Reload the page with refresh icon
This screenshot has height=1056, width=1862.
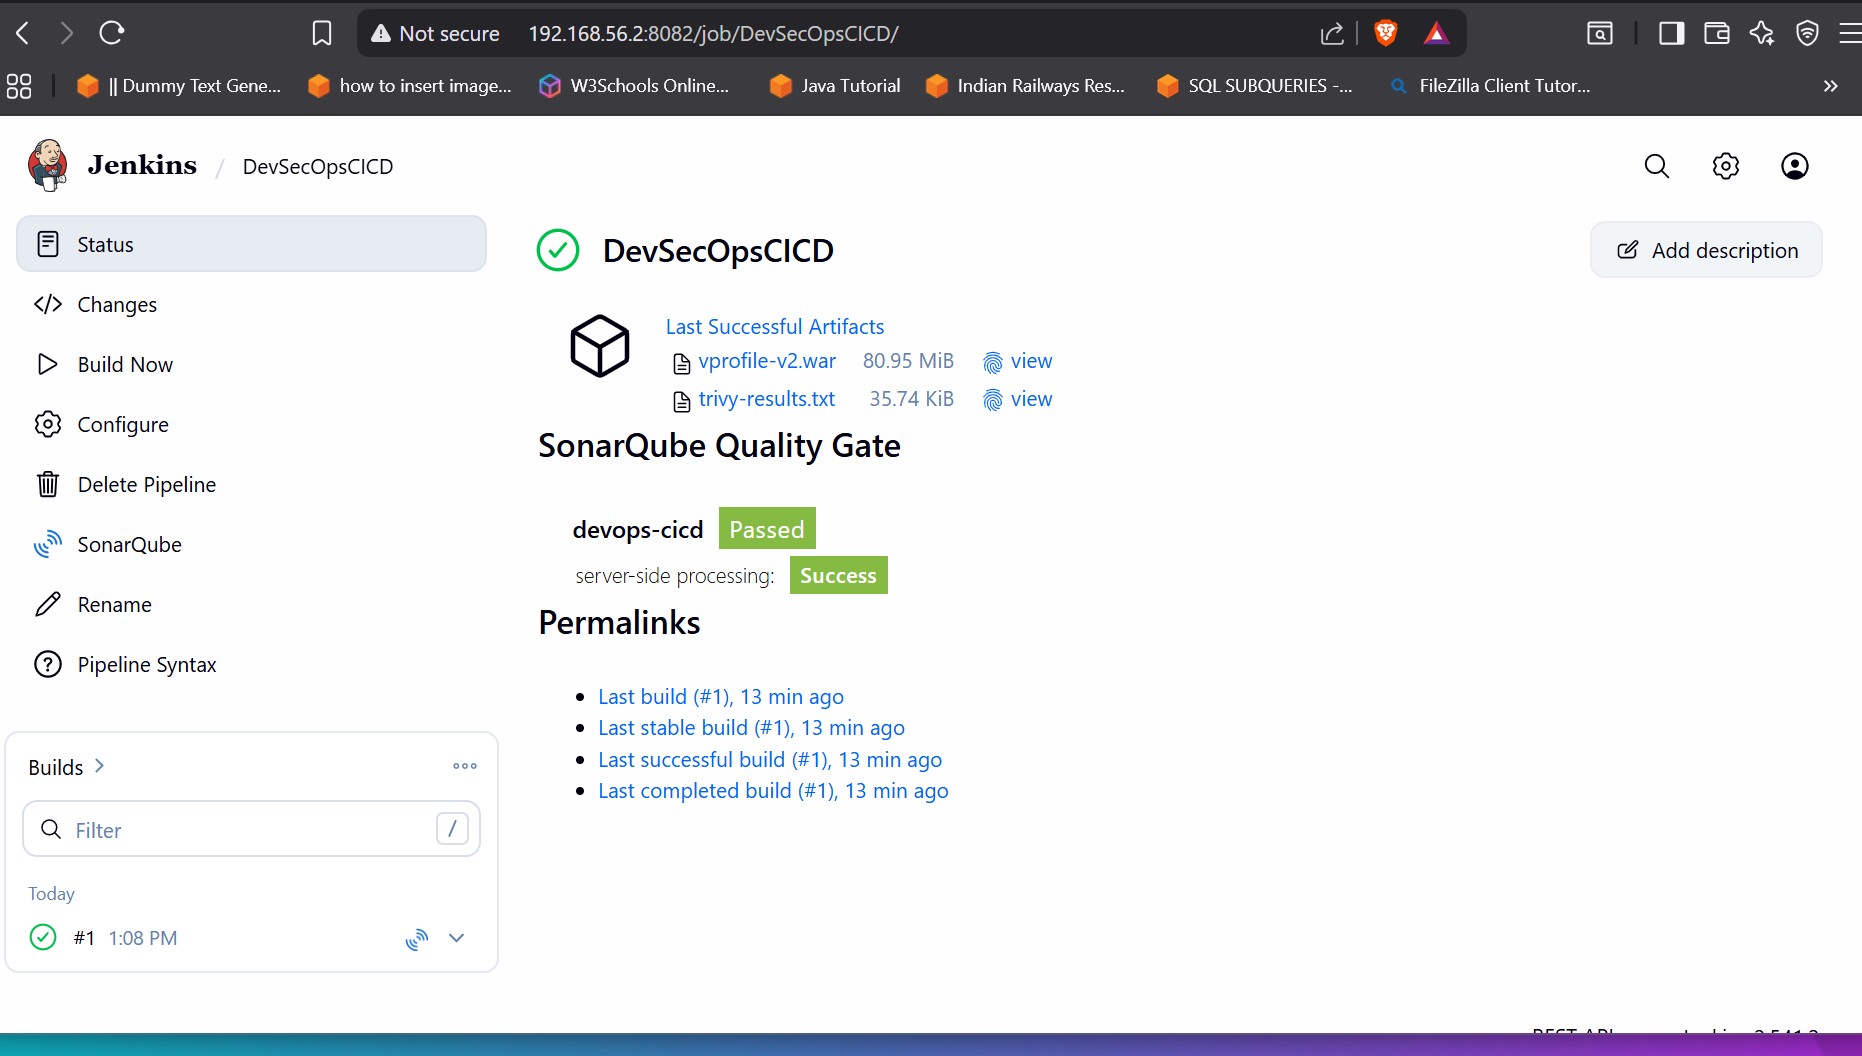tap(111, 33)
